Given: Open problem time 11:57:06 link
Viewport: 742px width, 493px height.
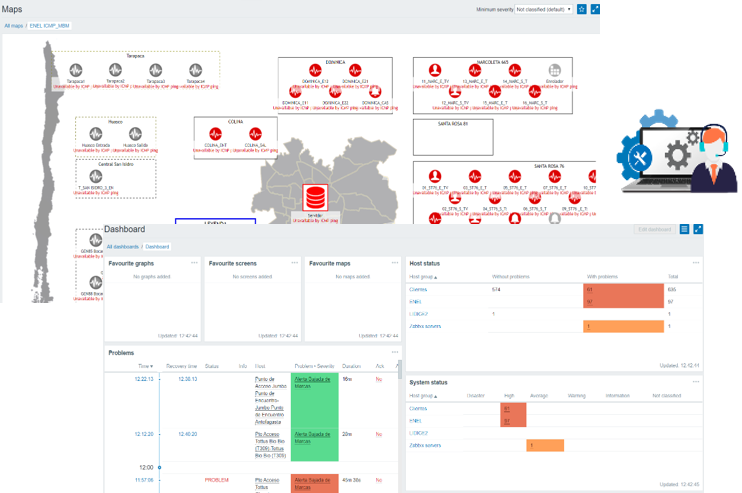Looking at the screenshot, I should 144,480.
